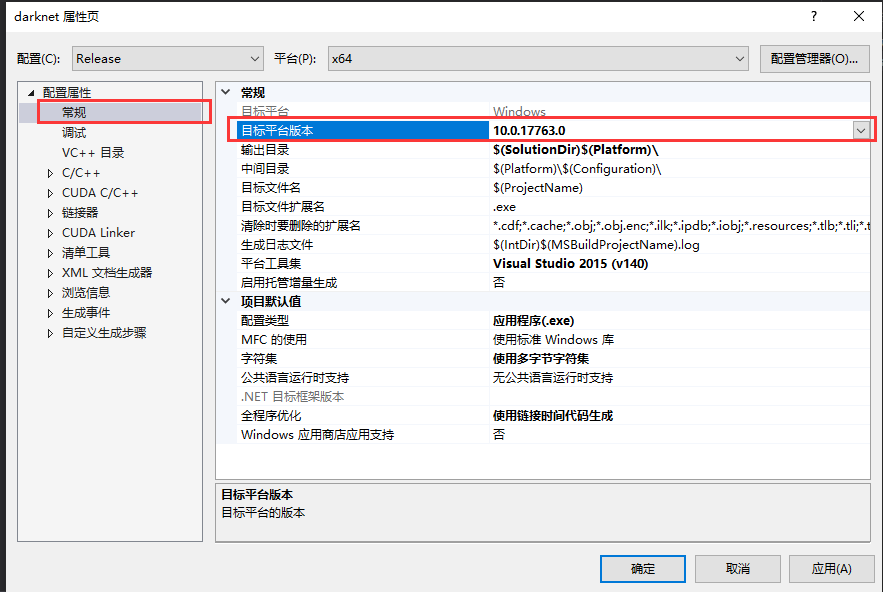
Task: Click the $(Platform)\$(Configuration)\ value
Action: point(577,169)
